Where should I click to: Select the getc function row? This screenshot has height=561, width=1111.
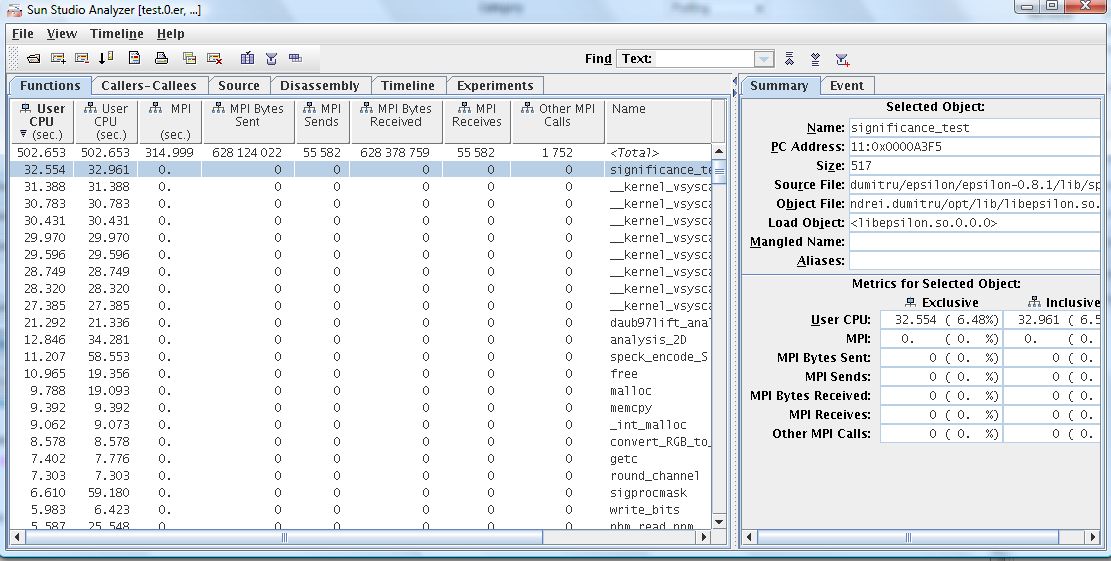tap(361, 459)
